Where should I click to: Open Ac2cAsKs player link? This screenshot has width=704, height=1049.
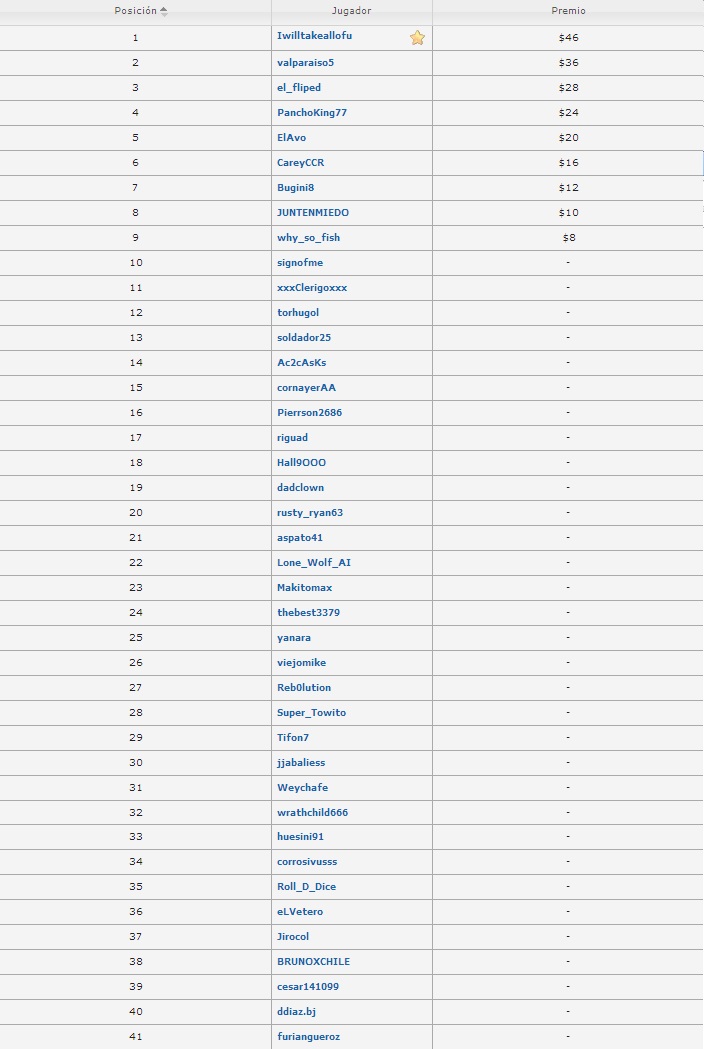click(301, 362)
